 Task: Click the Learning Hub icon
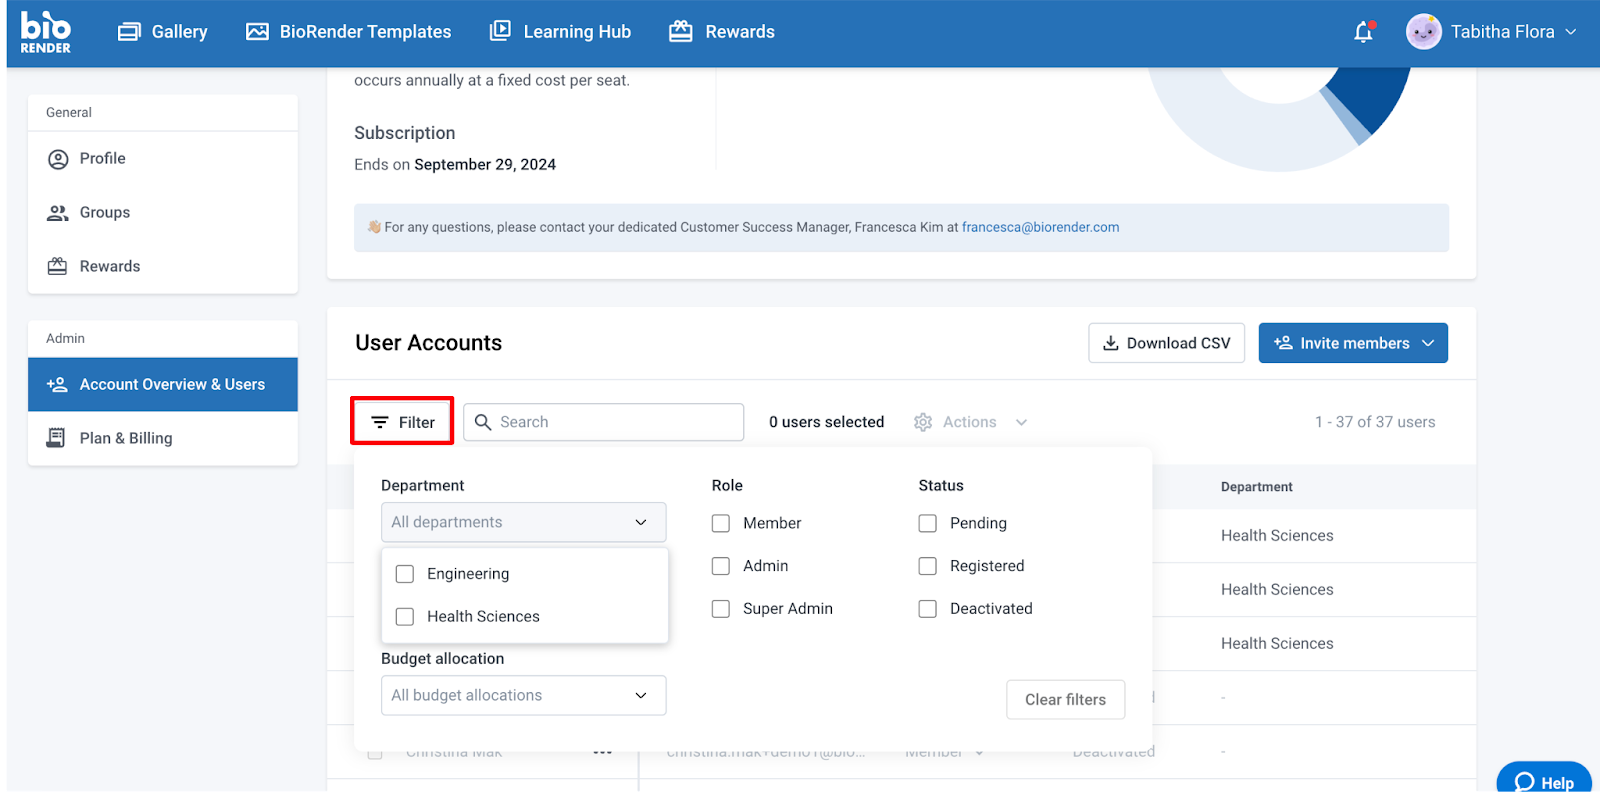500,31
